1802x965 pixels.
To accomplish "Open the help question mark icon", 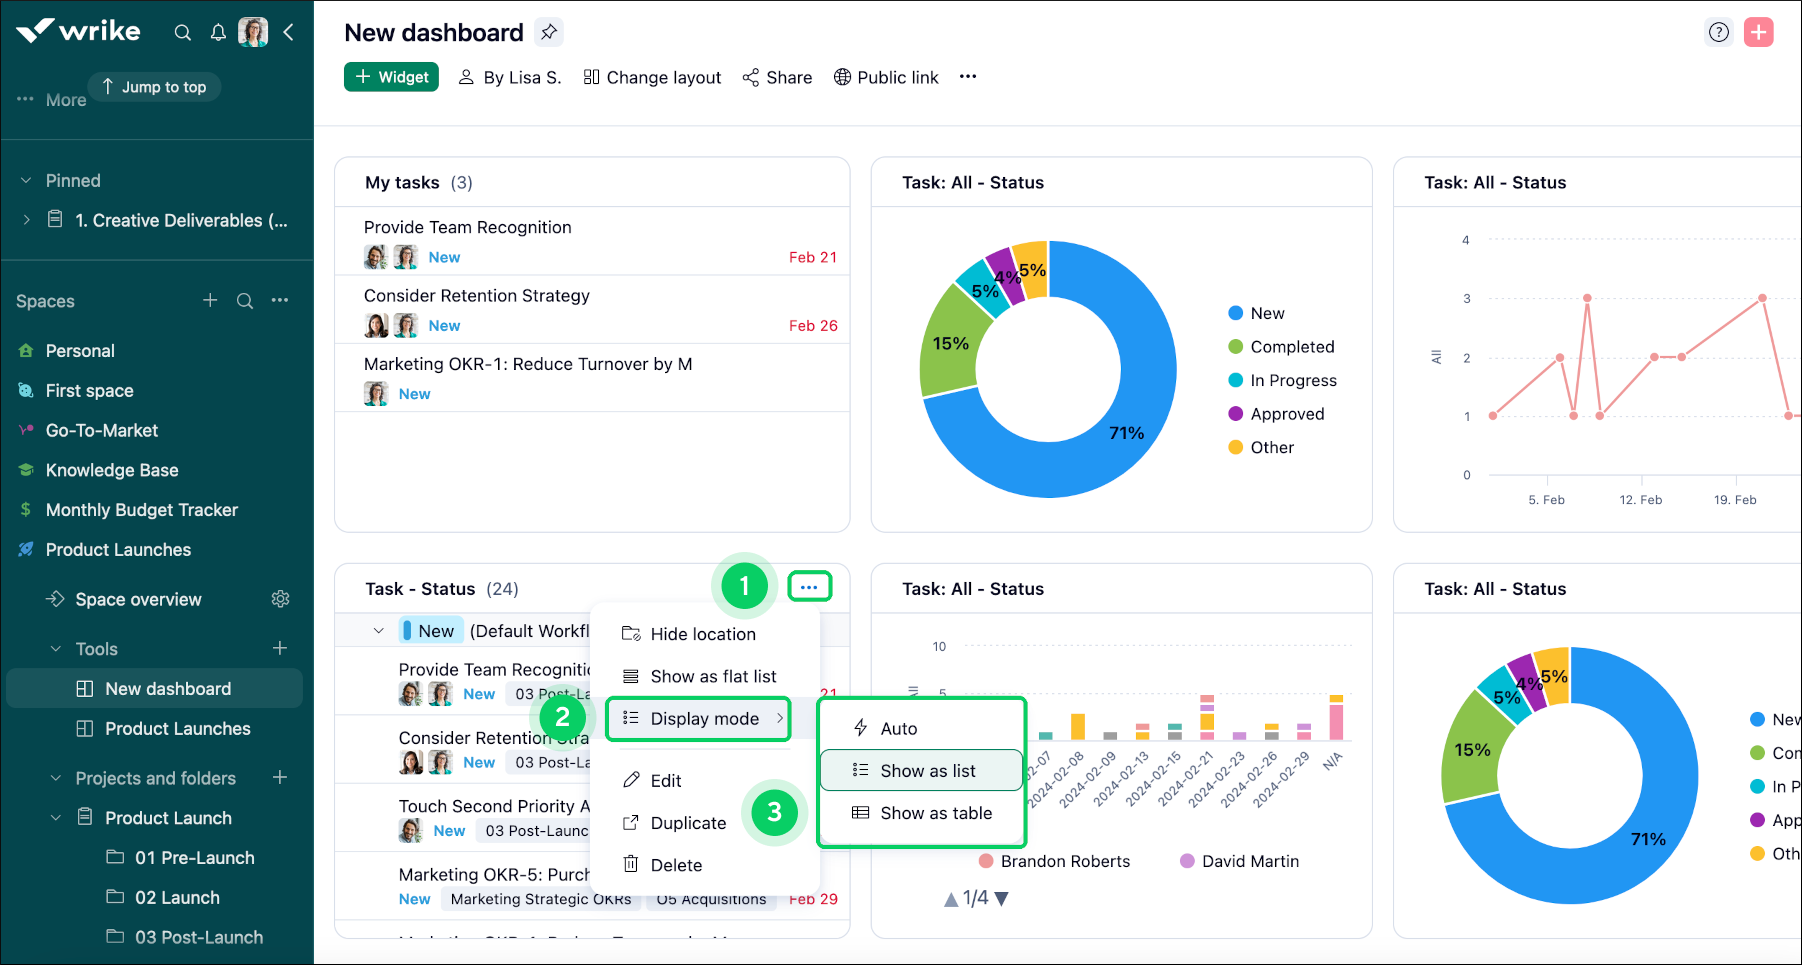I will pos(1718,32).
